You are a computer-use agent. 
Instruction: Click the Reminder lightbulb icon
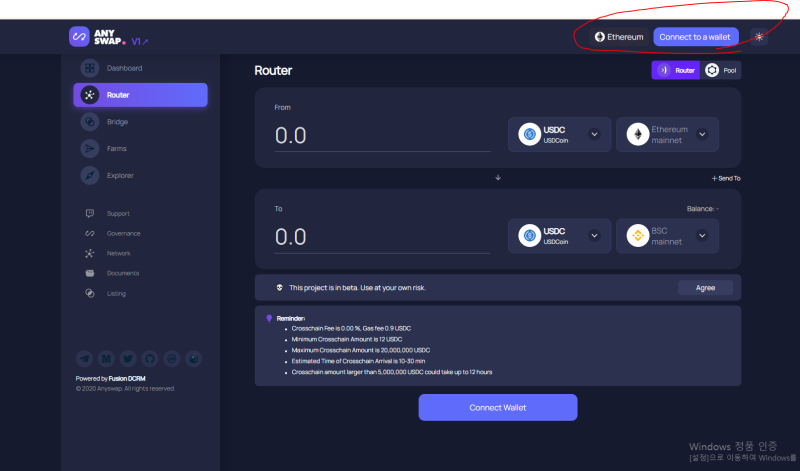coord(269,318)
